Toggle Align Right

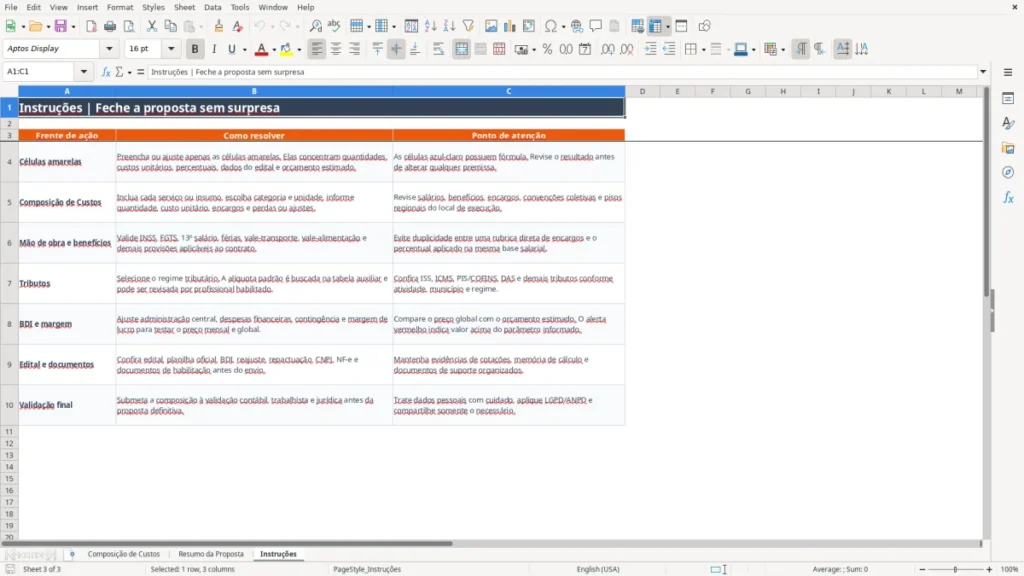tap(355, 49)
